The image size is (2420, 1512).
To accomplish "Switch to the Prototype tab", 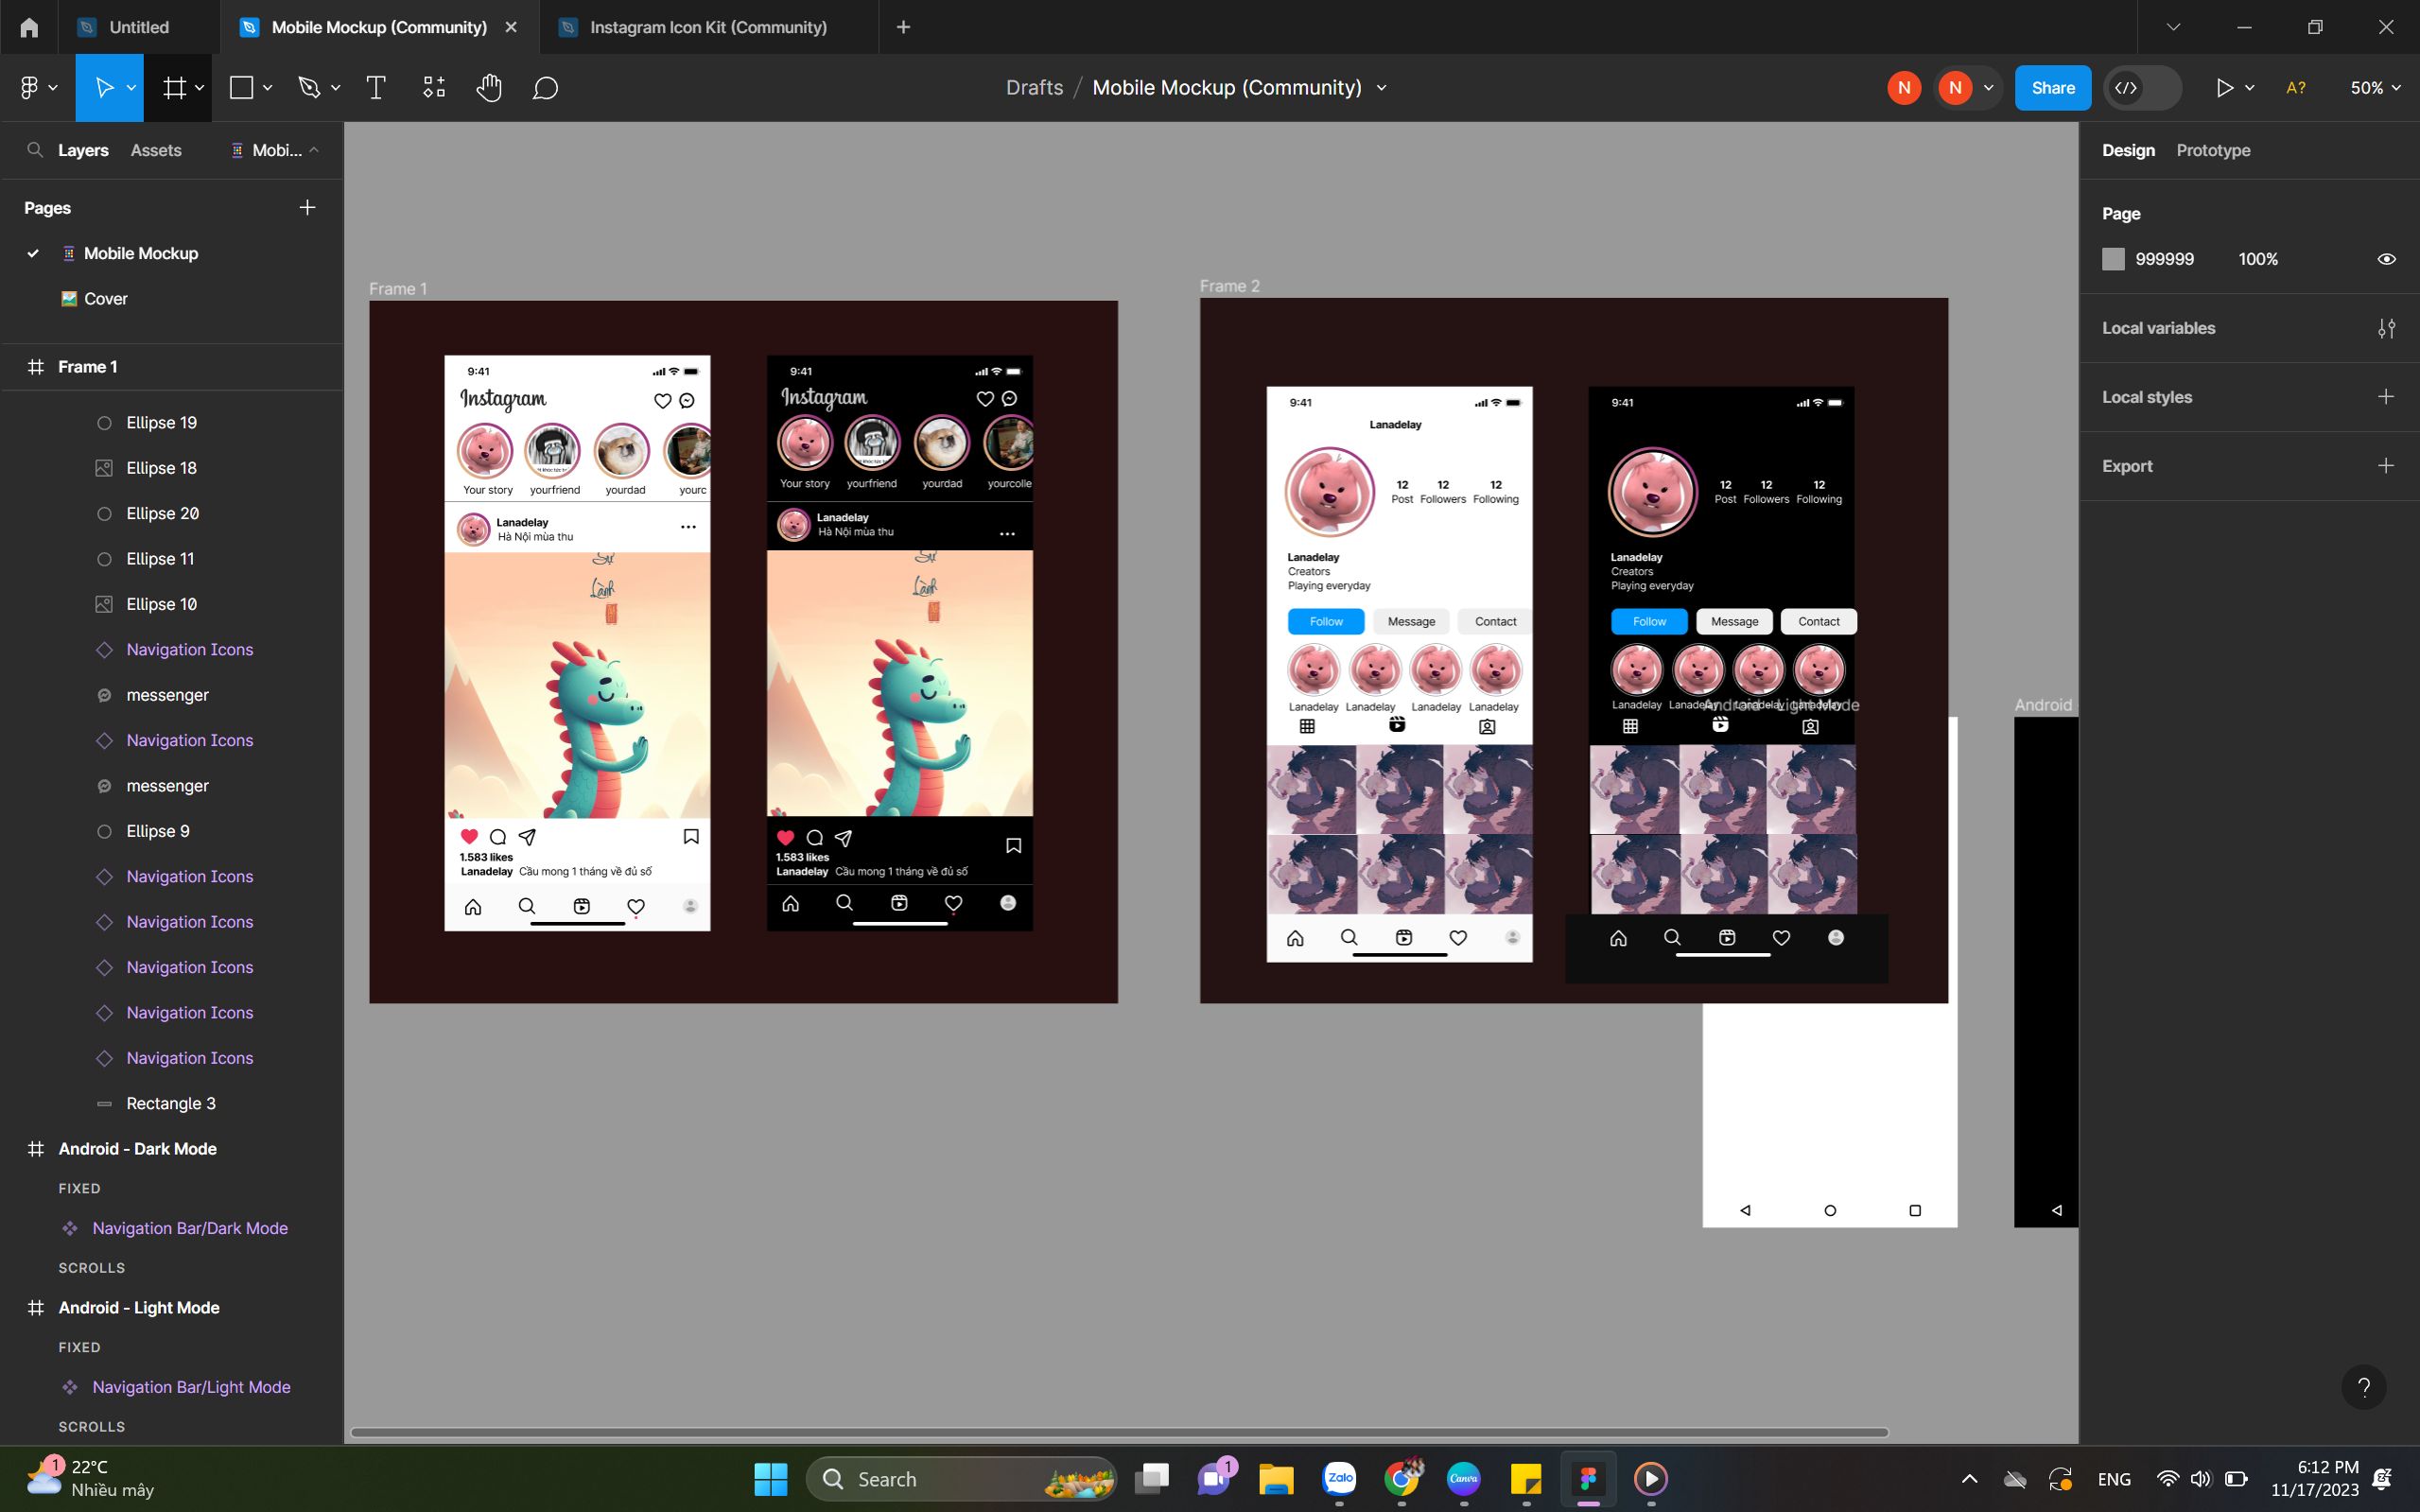I will pyautogui.click(x=2213, y=150).
